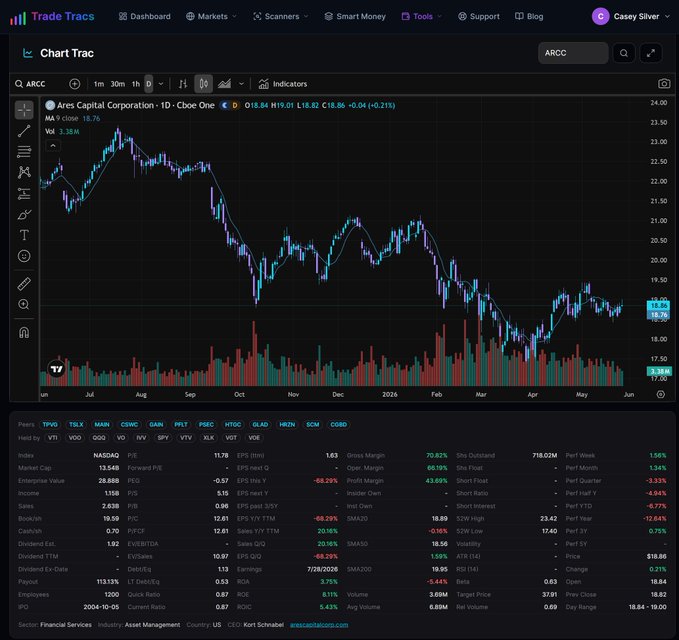
Task: Click the MAIN peer ticker
Action: 102,424
